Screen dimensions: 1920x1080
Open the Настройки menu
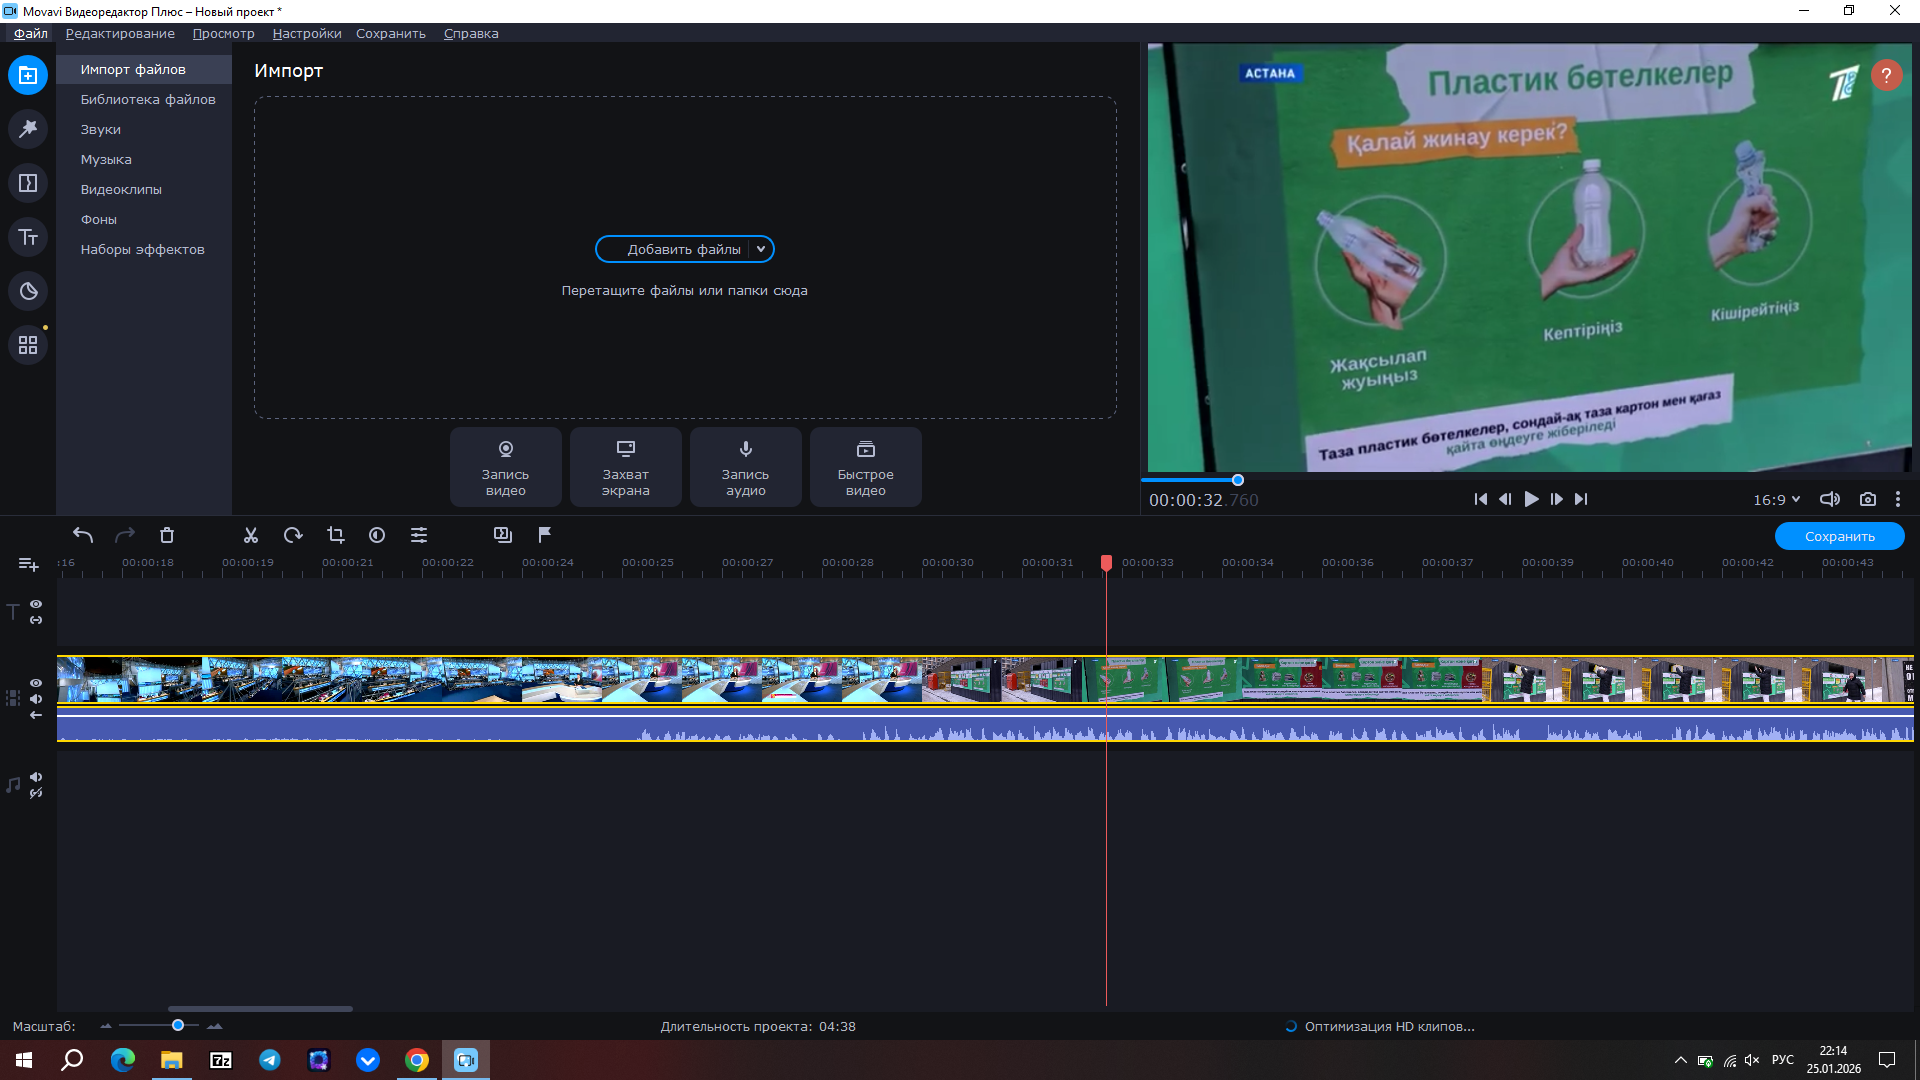point(306,33)
